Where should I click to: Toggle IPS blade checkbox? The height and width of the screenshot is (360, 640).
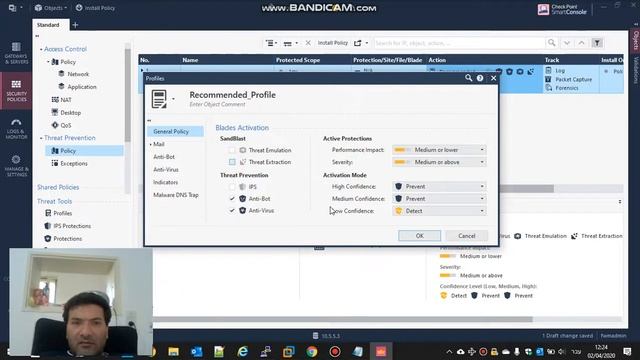pos(232,187)
